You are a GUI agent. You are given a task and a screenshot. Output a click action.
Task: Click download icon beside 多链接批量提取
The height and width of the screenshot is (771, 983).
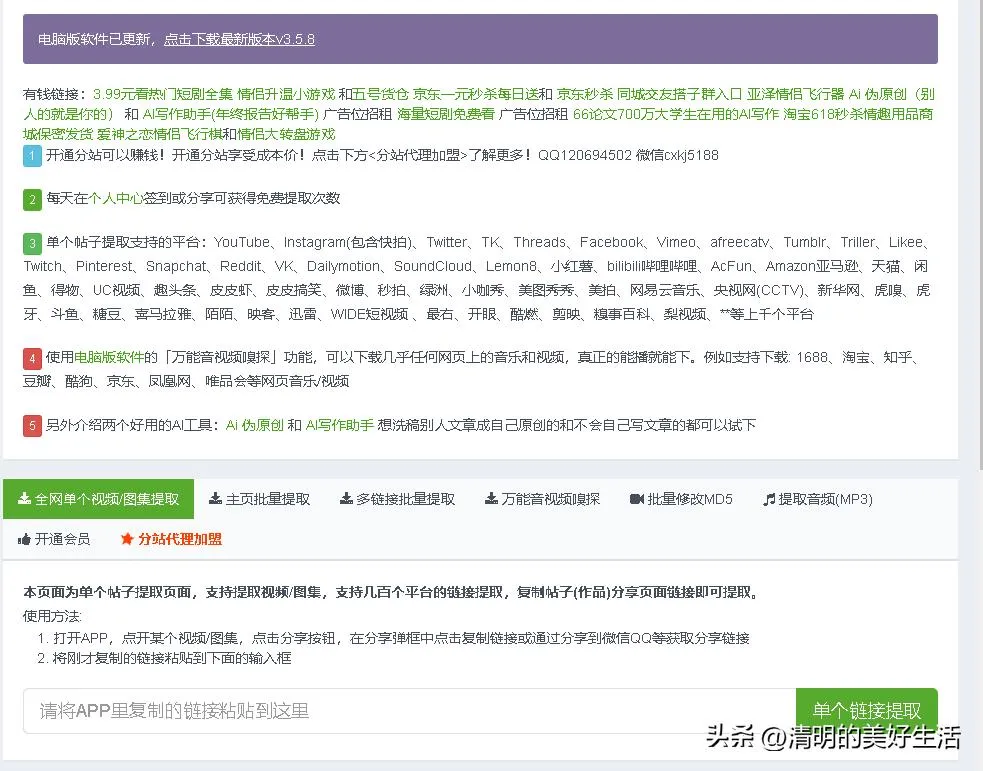pyautogui.click(x=346, y=499)
